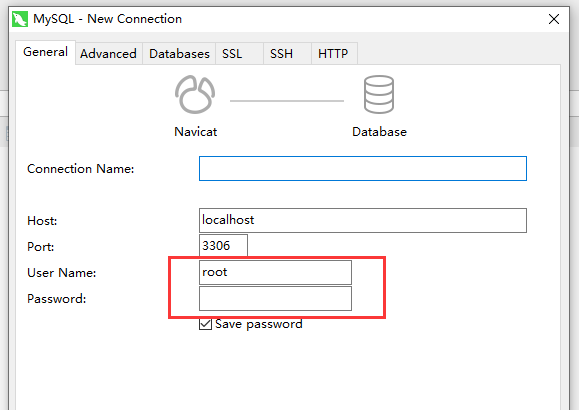Open the HTTP tab
The width and height of the screenshot is (579, 410).
[334, 54]
